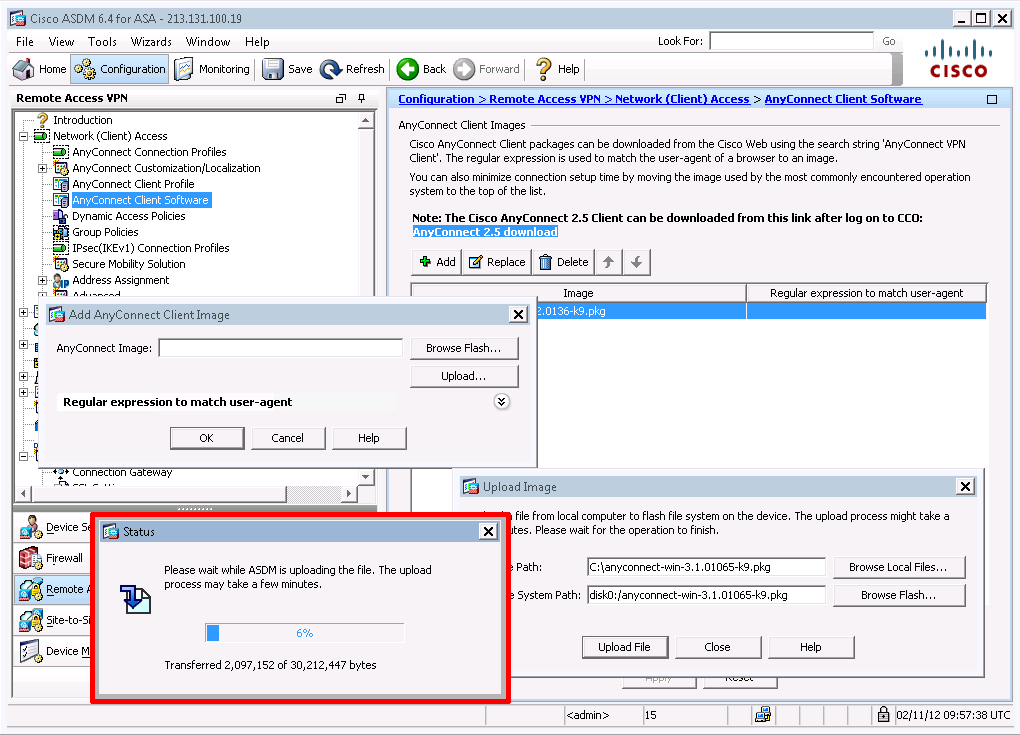Open the View menu
This screenshot has height=735, width=1020.
[x=61, y=42]
